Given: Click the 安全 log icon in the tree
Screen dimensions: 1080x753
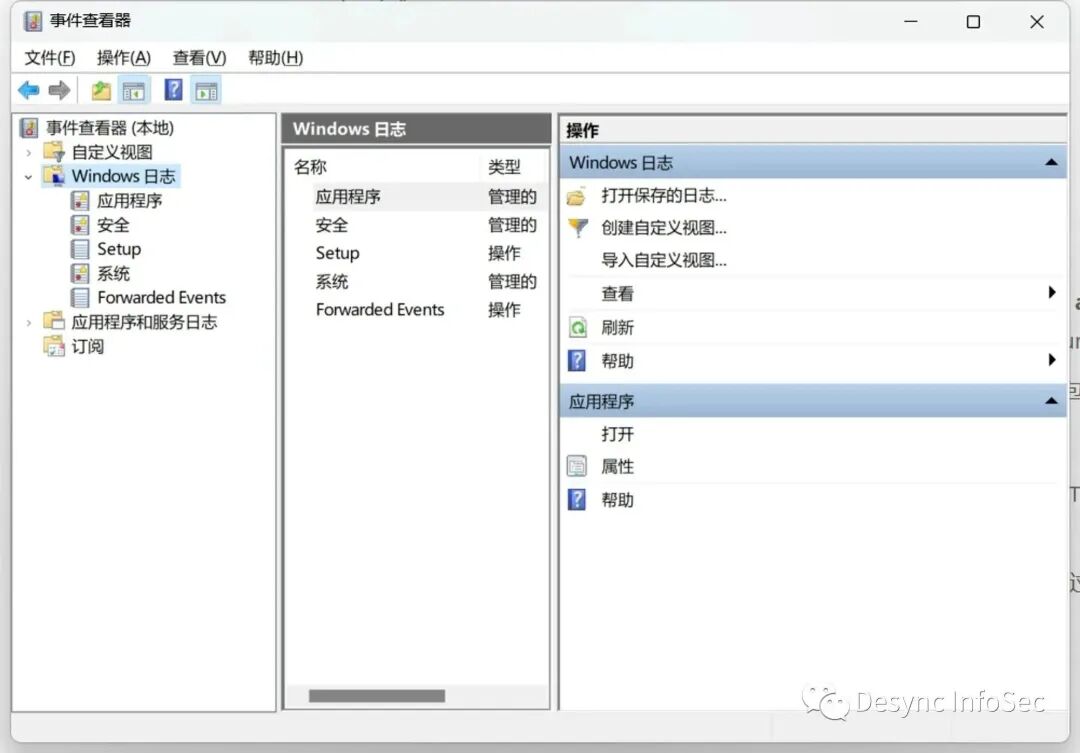Looking at the screenshot, I should 80,225.
